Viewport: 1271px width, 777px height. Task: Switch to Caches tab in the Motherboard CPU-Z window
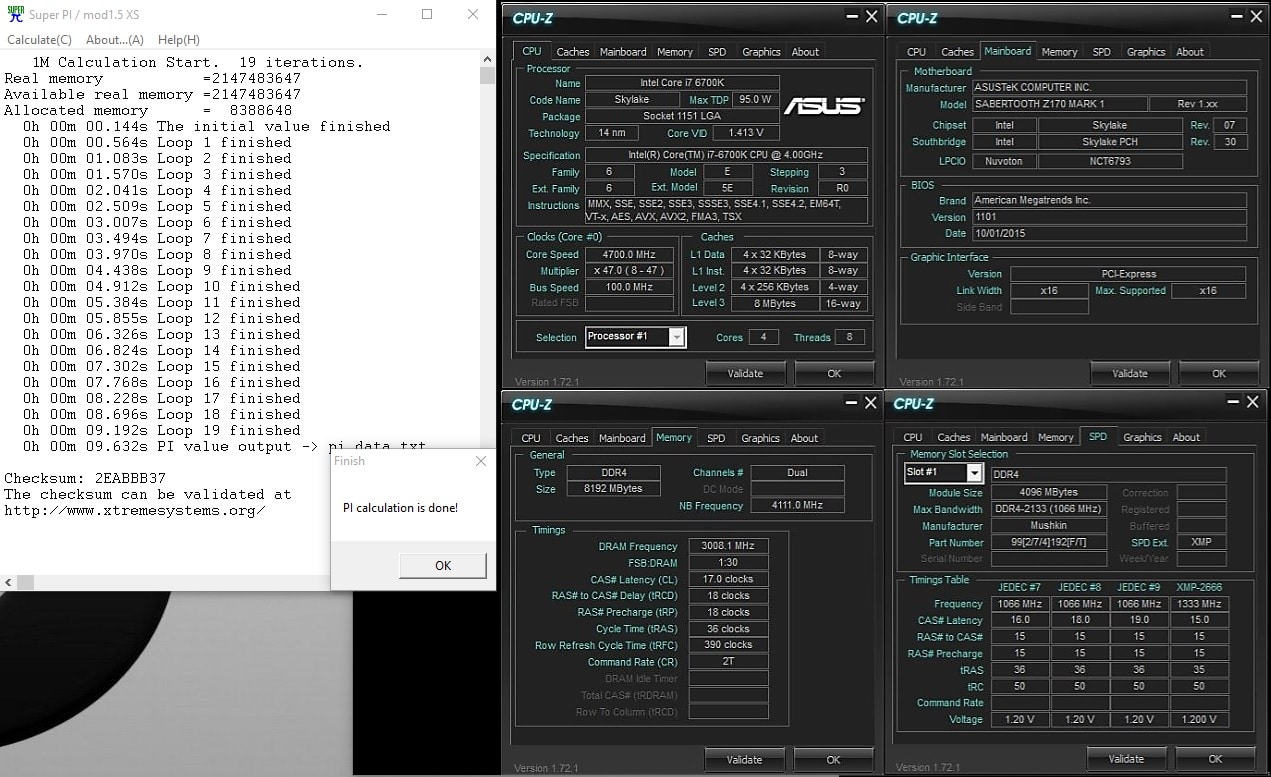(957, 52)
